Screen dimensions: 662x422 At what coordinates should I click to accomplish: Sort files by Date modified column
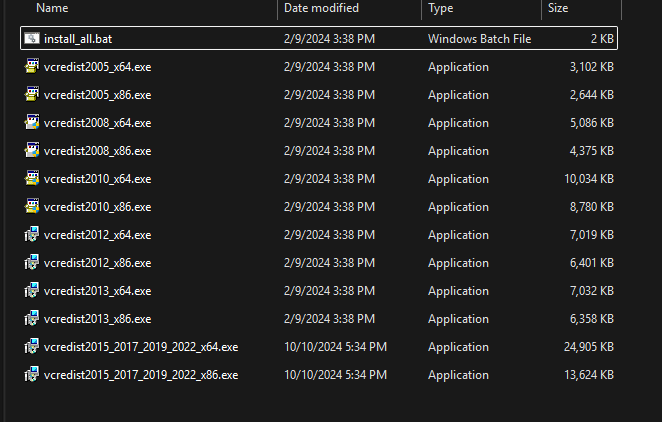(x=324, y=8)
